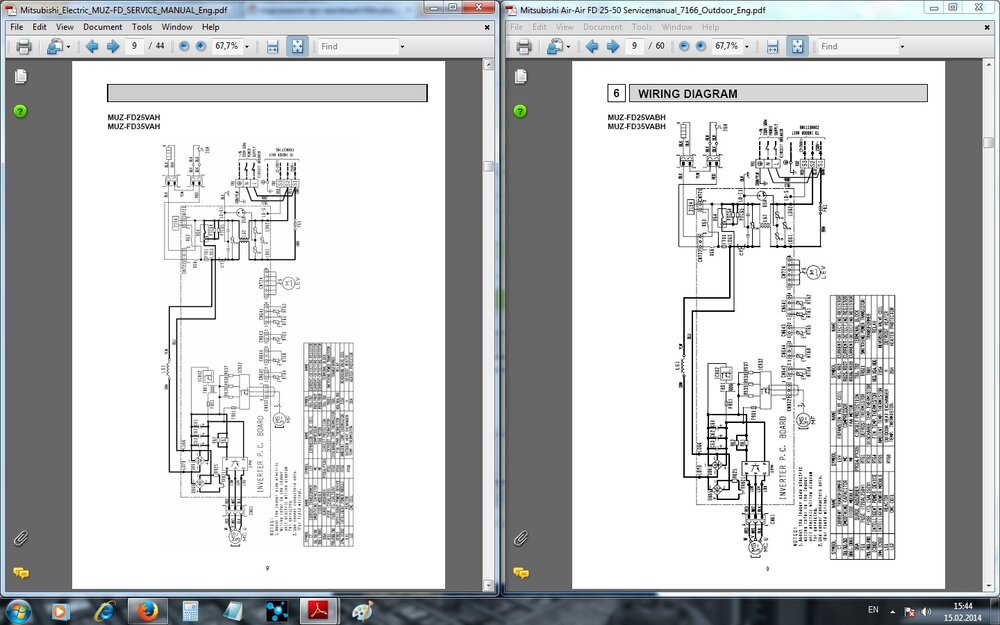
Task: Click the Print icon in the MUZ-FD_SERVICE_MANUAL window
Action: pyautogui.click(x=22, y=46)
